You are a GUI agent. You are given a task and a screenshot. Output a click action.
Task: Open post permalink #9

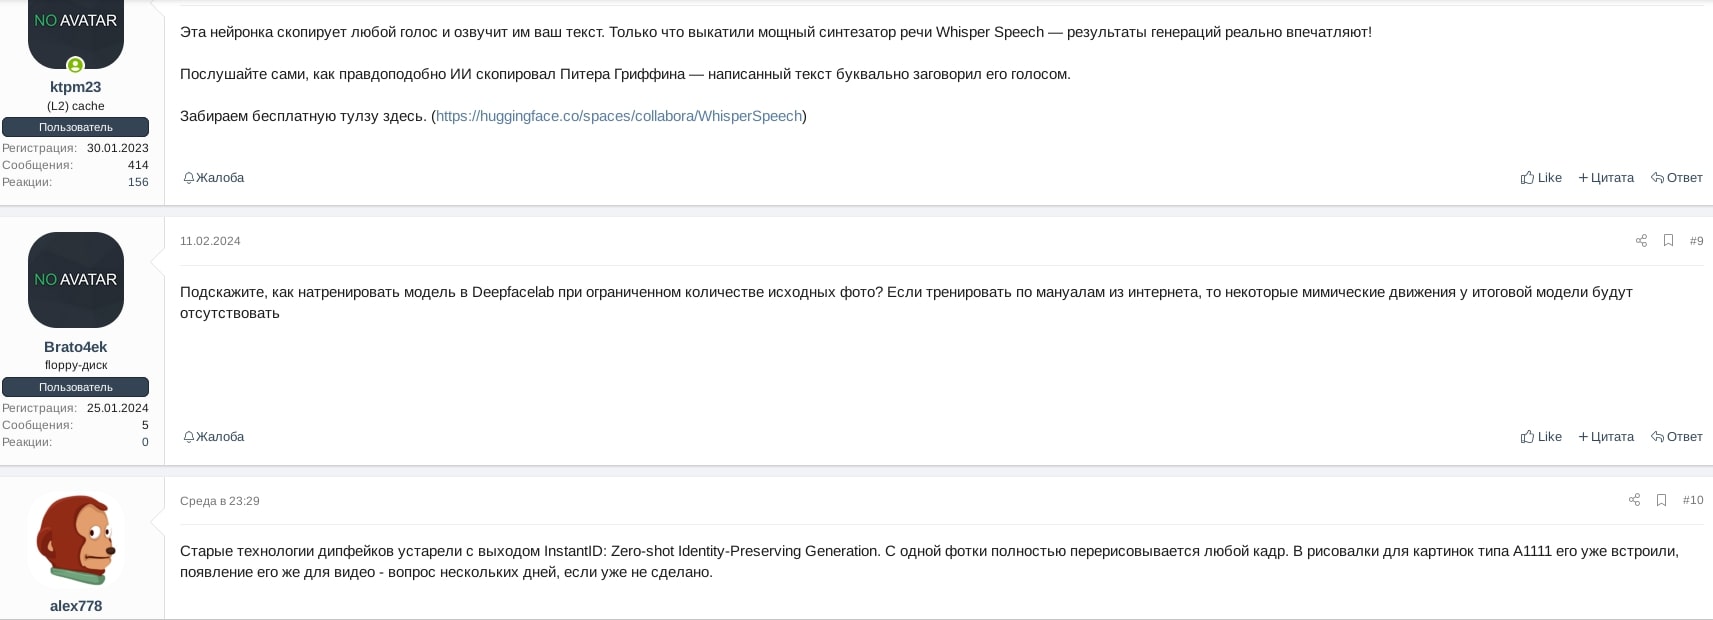click(x=1696, y=241)
